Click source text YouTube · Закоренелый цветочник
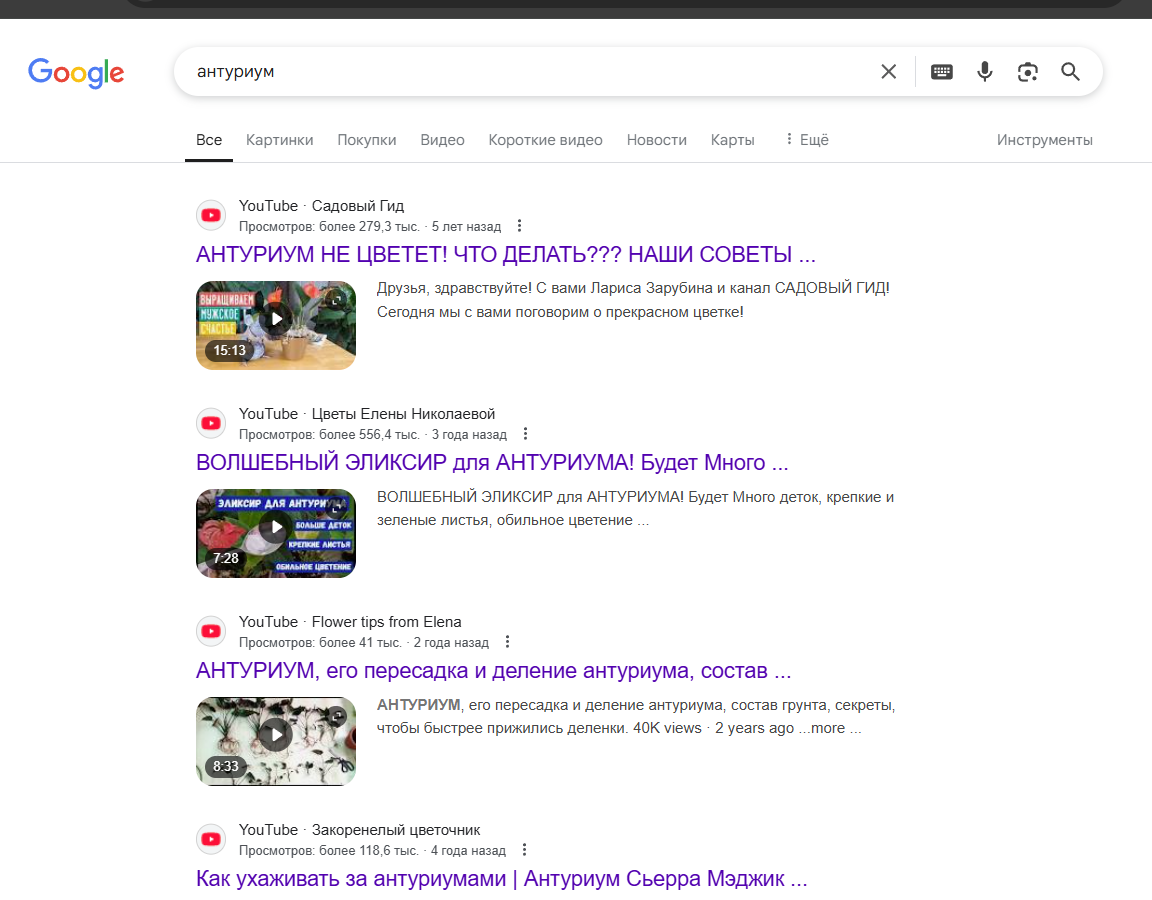This screenshot has width=1152, height=900. [x=359, y=829]
